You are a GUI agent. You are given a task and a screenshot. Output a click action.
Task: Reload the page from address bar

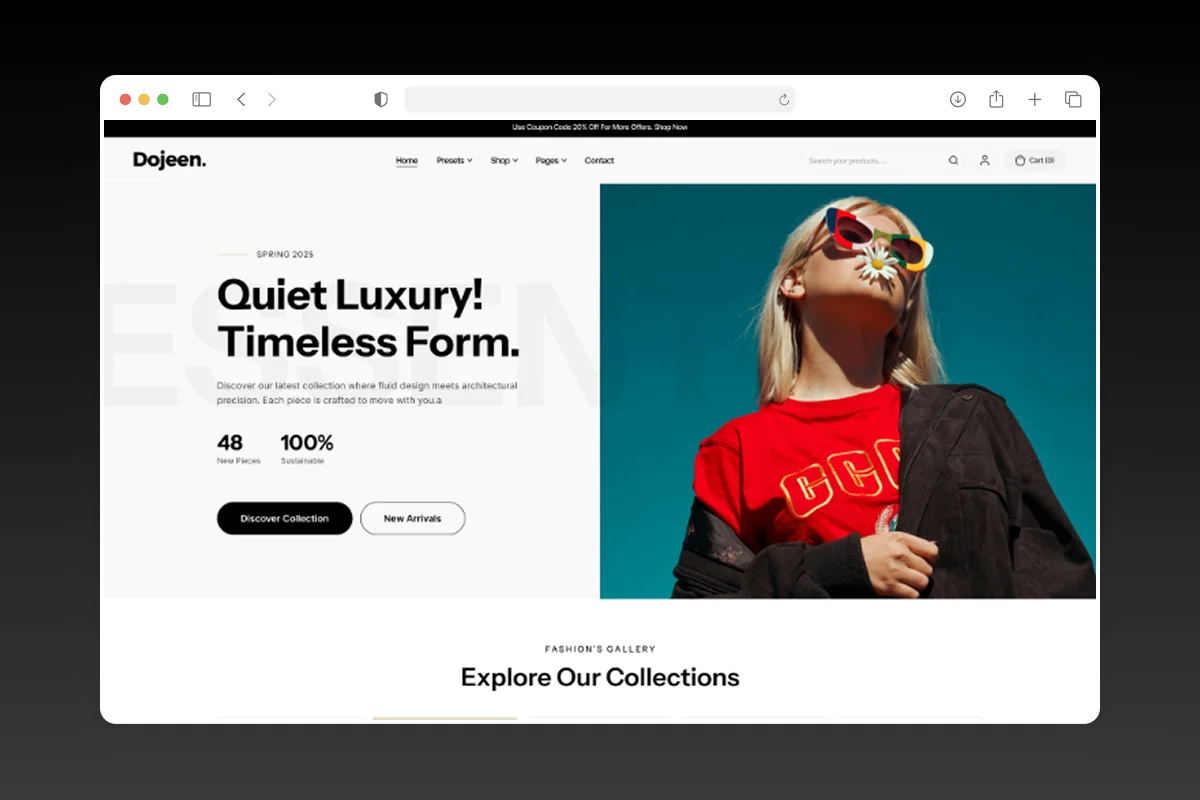[x=784, y=99]
